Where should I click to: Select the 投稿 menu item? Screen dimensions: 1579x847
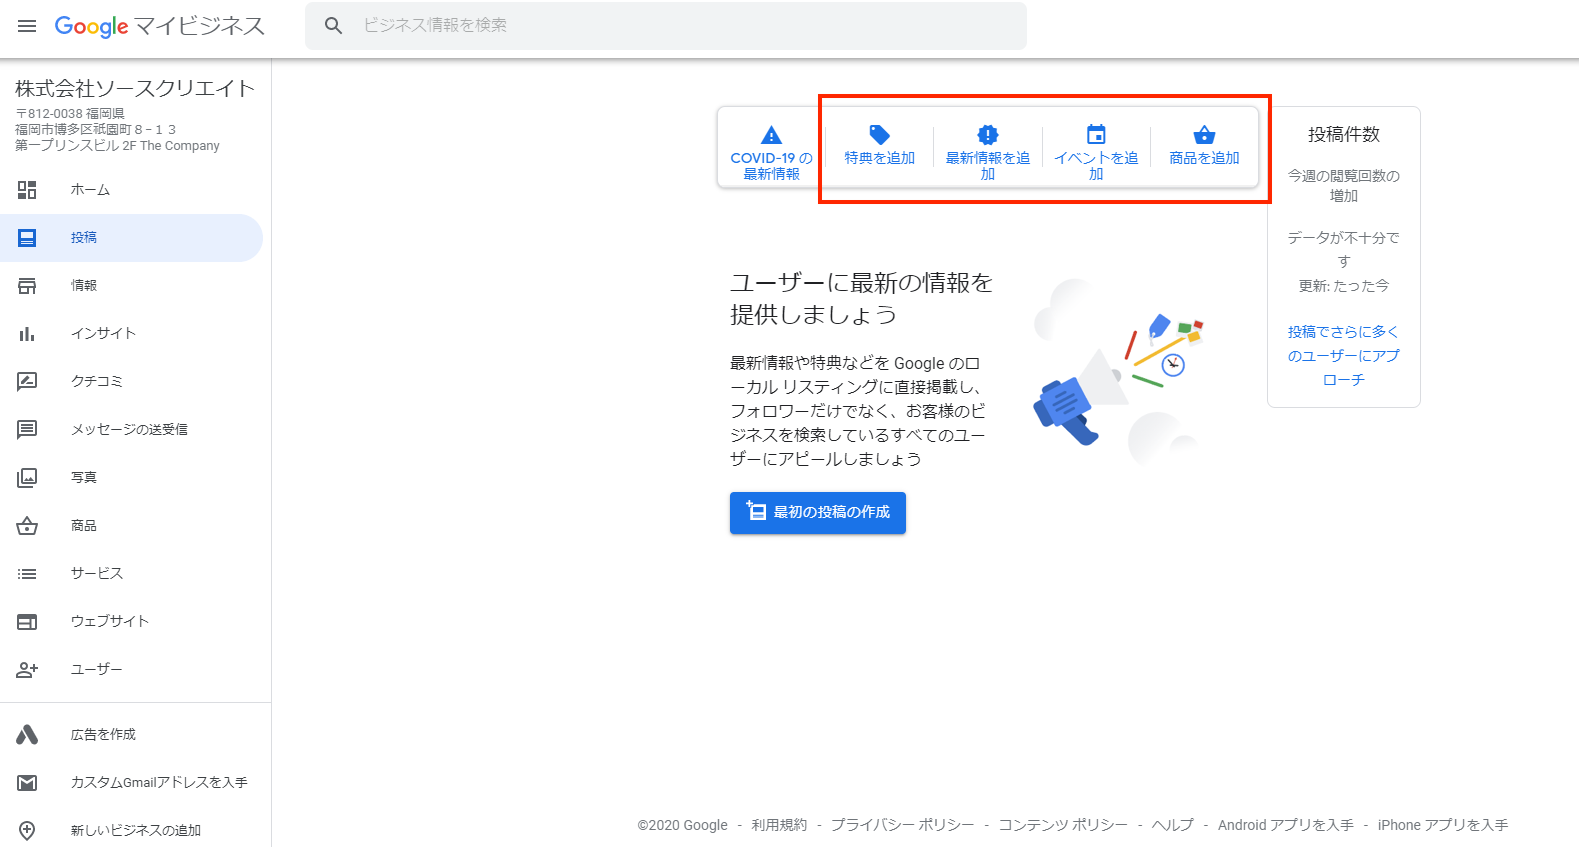click(x=131, y=238)
